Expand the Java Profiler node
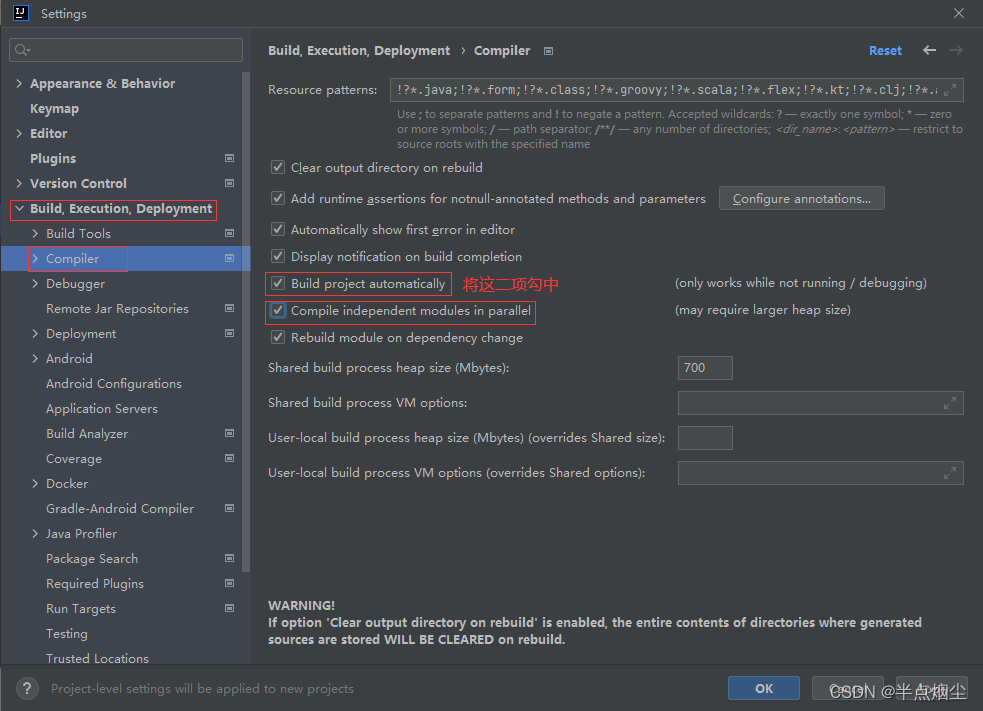The height and width of the screenshot is (711, 983). pos(35,534)
